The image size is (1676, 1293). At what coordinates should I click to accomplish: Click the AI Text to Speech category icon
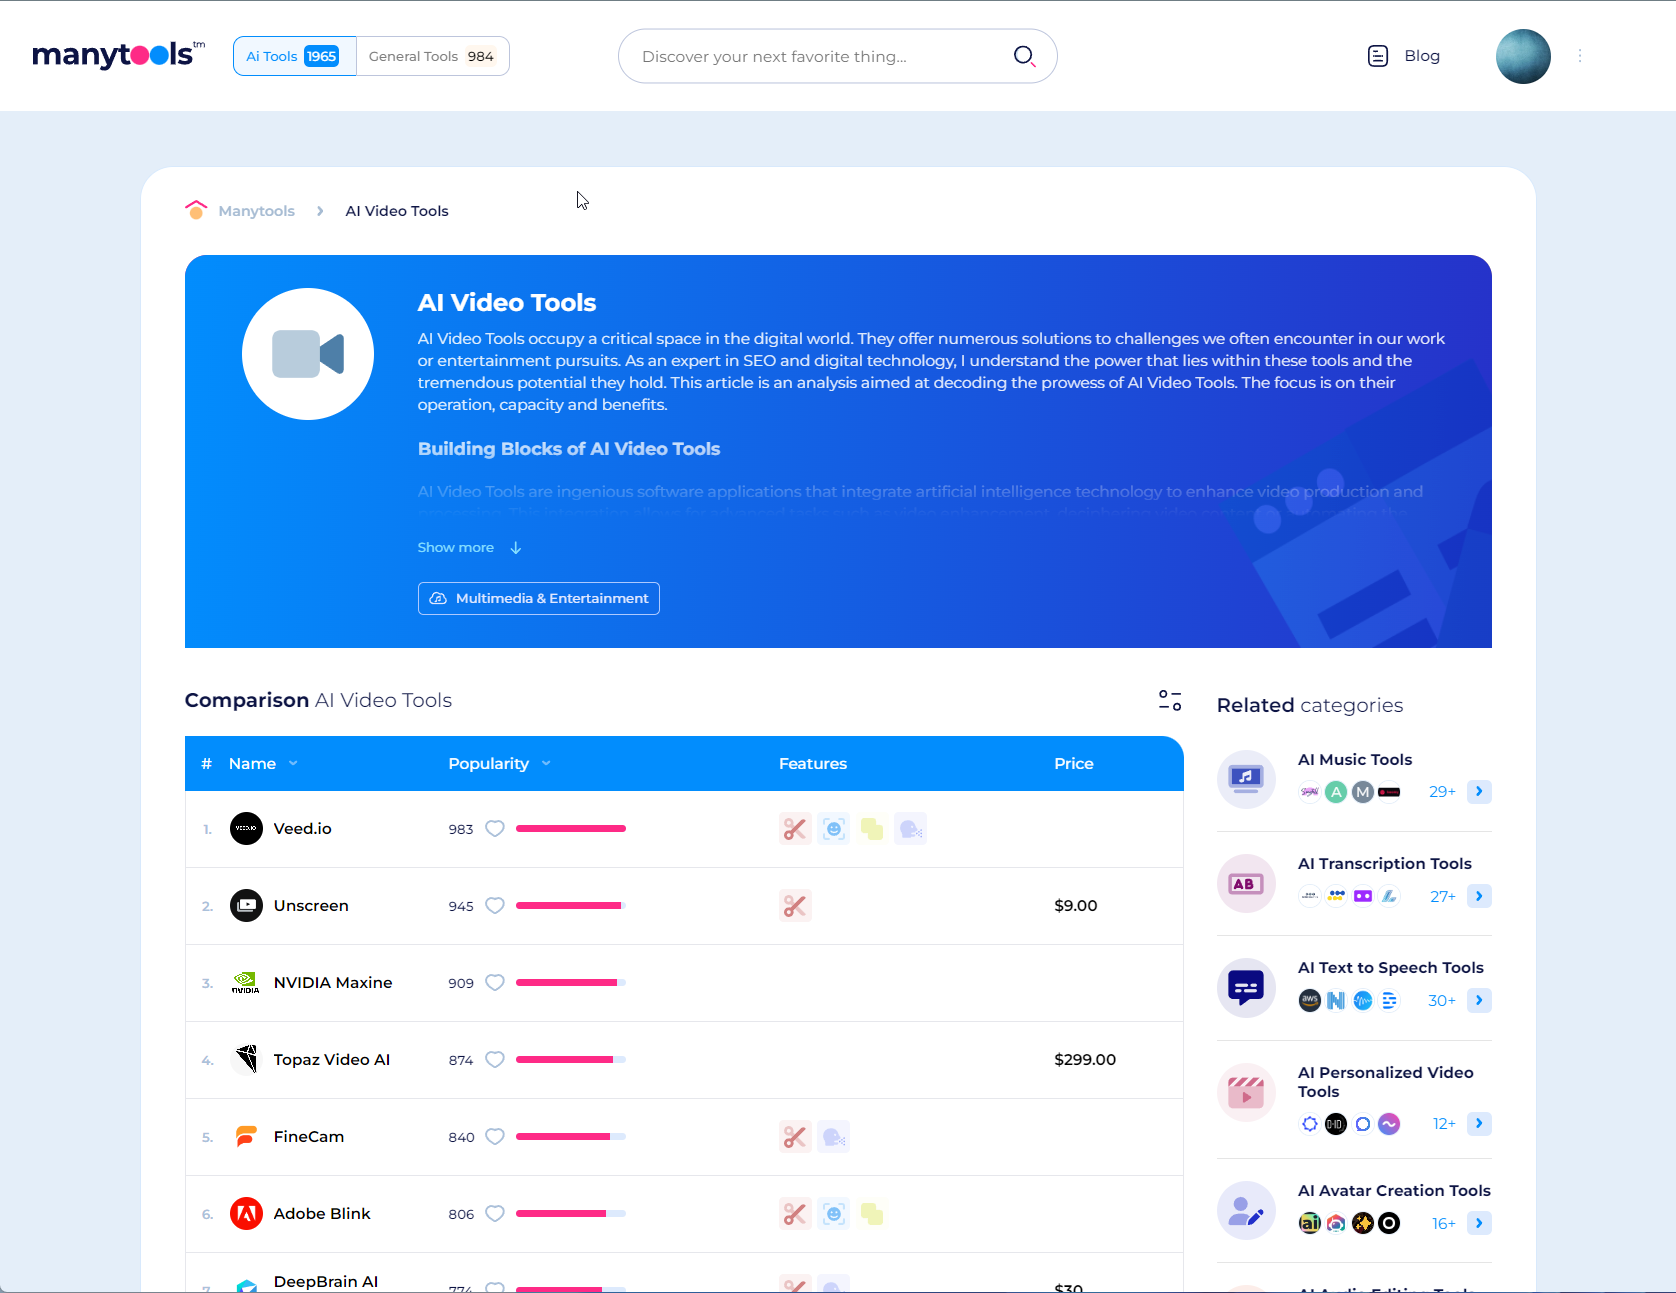click(1246, 988)
